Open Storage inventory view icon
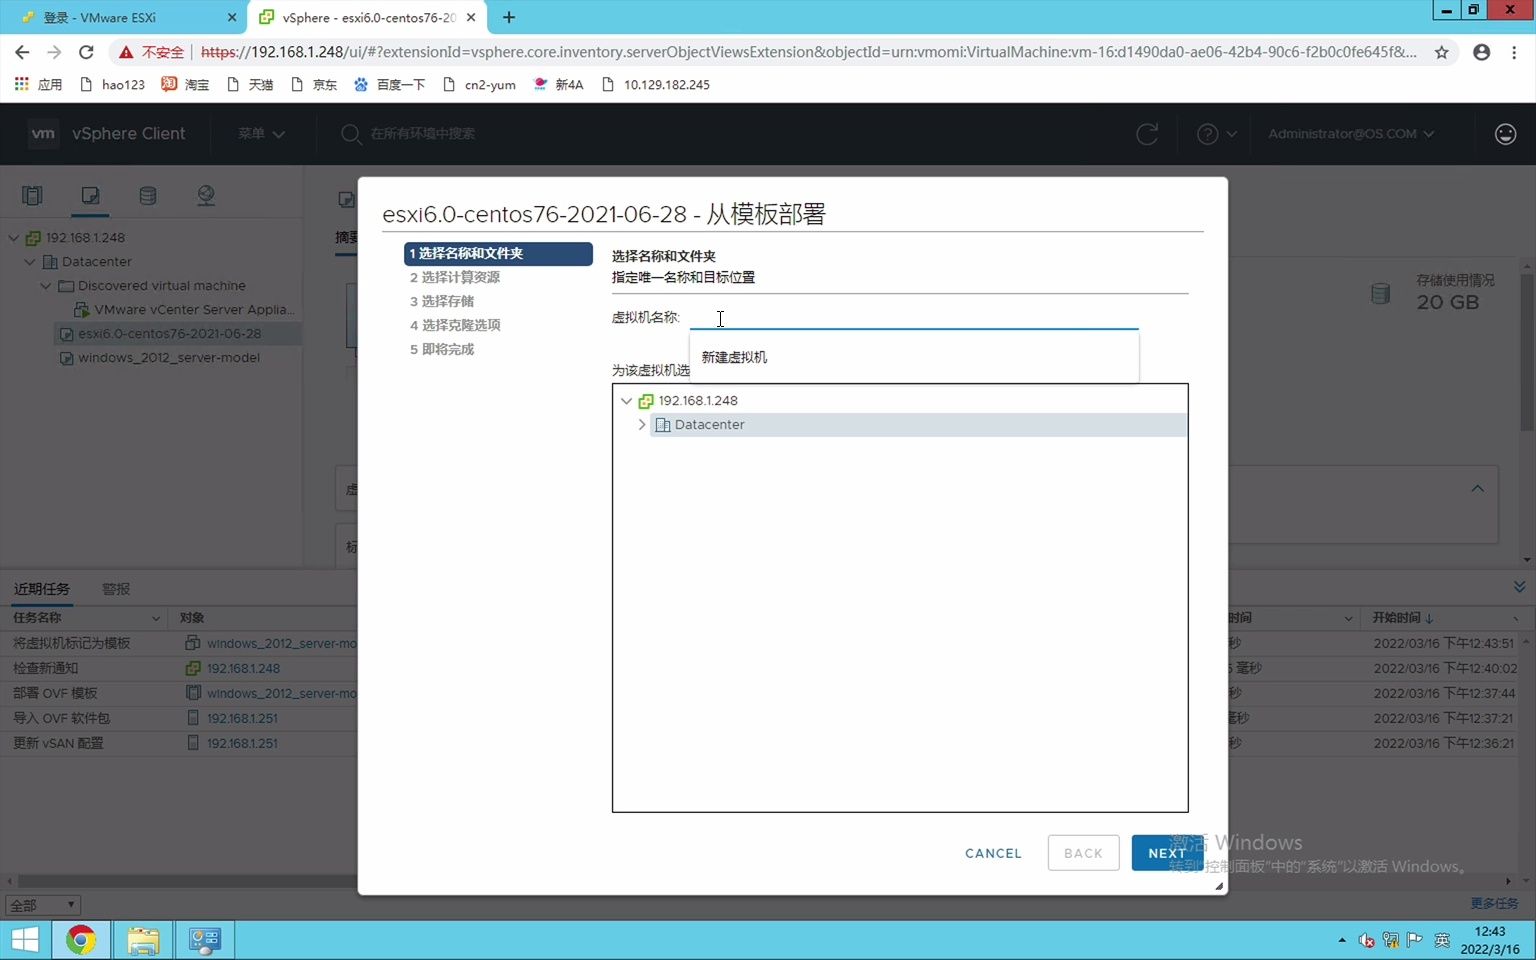1536x960 pixels. click(x=148, y=195)
